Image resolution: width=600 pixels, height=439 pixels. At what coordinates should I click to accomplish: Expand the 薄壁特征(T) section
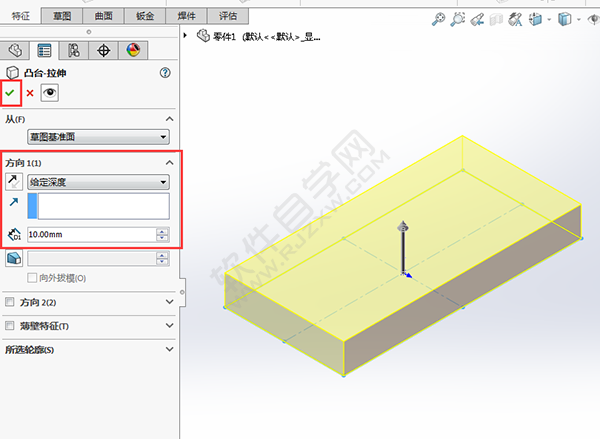click(170, 326)
